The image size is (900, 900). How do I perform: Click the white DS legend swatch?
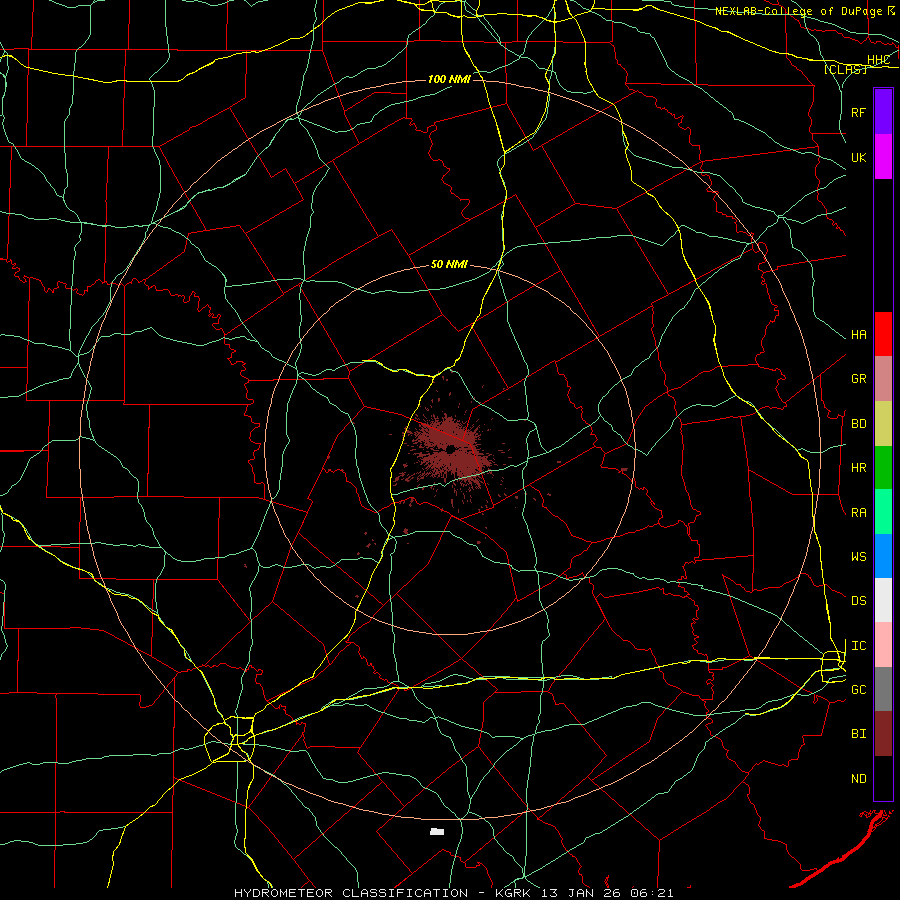(x=883, y=600)
